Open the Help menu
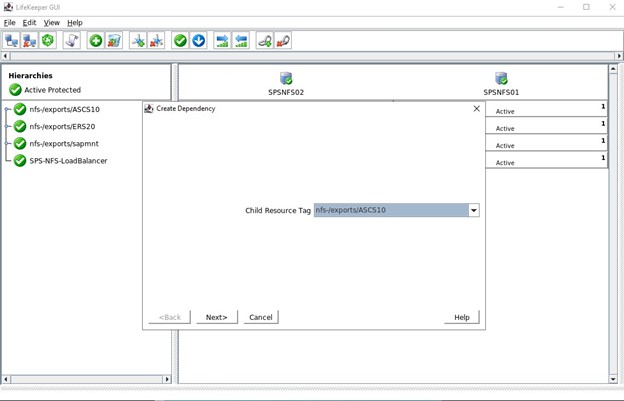624x401 pixels. (x=75, y=23)
